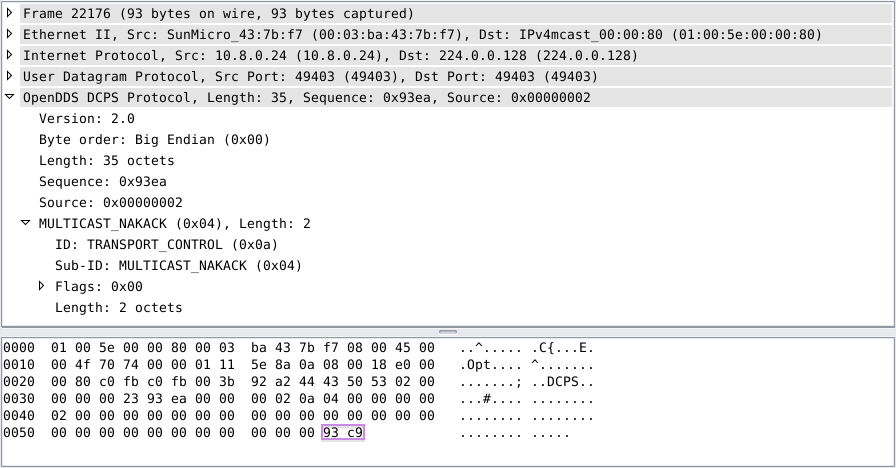
Task: Collapse the MULTICAST_NAKACK subtree
Action: click(25, 223)
